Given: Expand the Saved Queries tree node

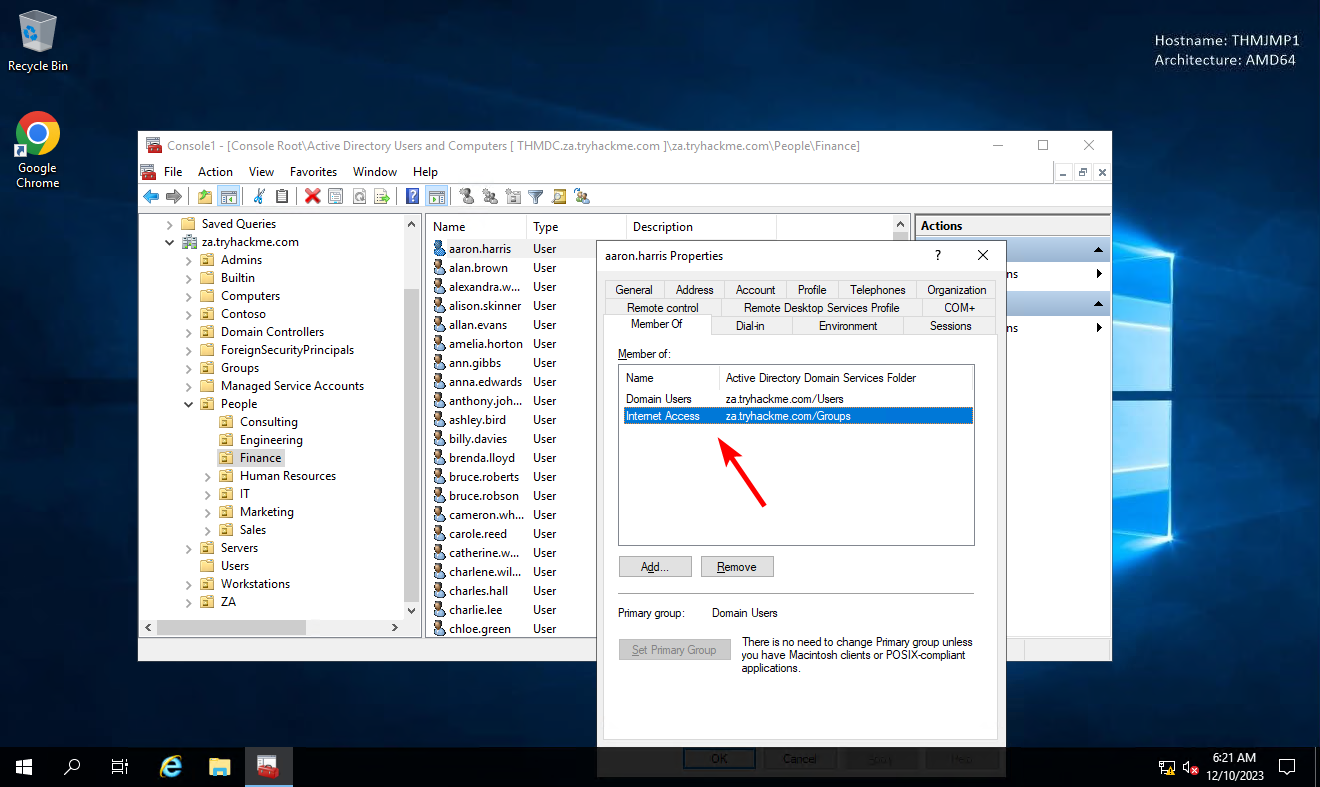Looking at the screenshot, I should click(169, 224).
